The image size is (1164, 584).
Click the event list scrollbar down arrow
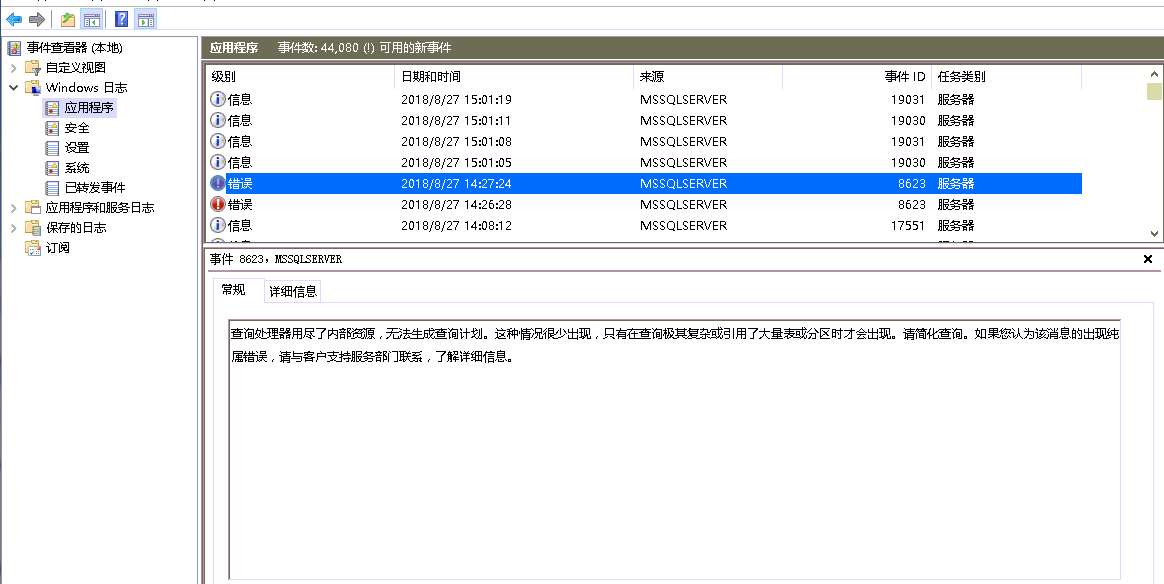tap(1154, 233)
